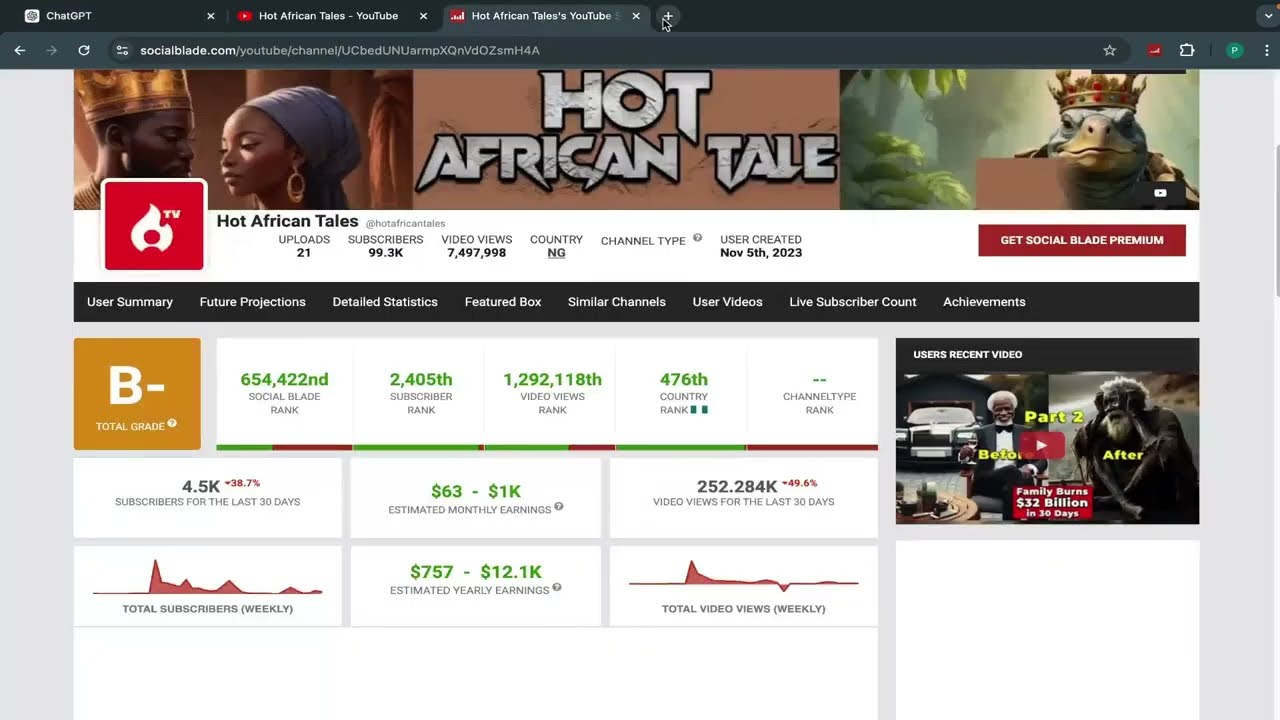Open the User Videos tab

point(727,302)
